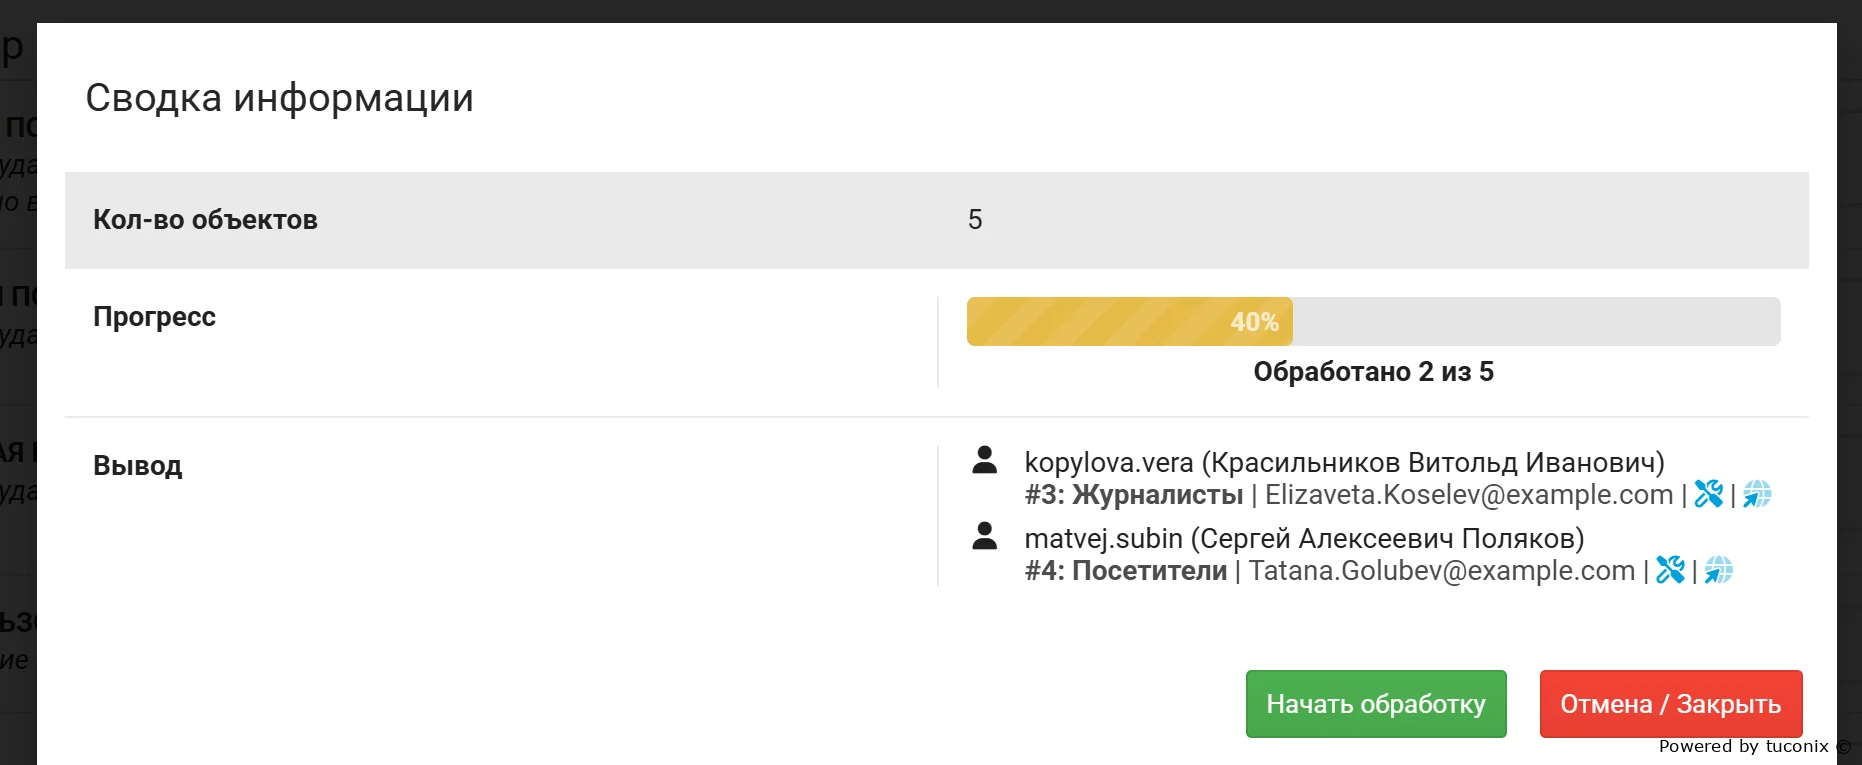1862x765 pixels.
Task: Click the Сводка информации dialog title
Action: [x=279, y=98]
